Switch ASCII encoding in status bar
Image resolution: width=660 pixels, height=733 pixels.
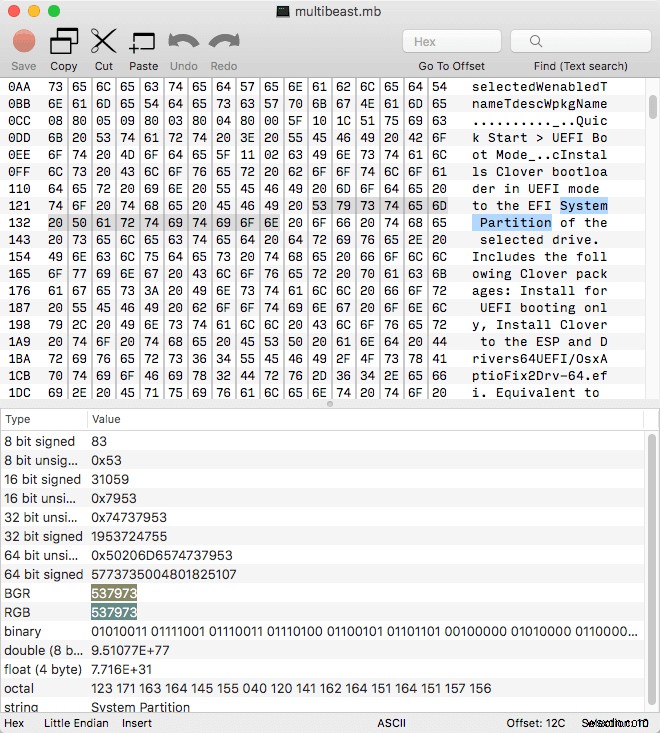pyautogui.click(x=391, y=723)
